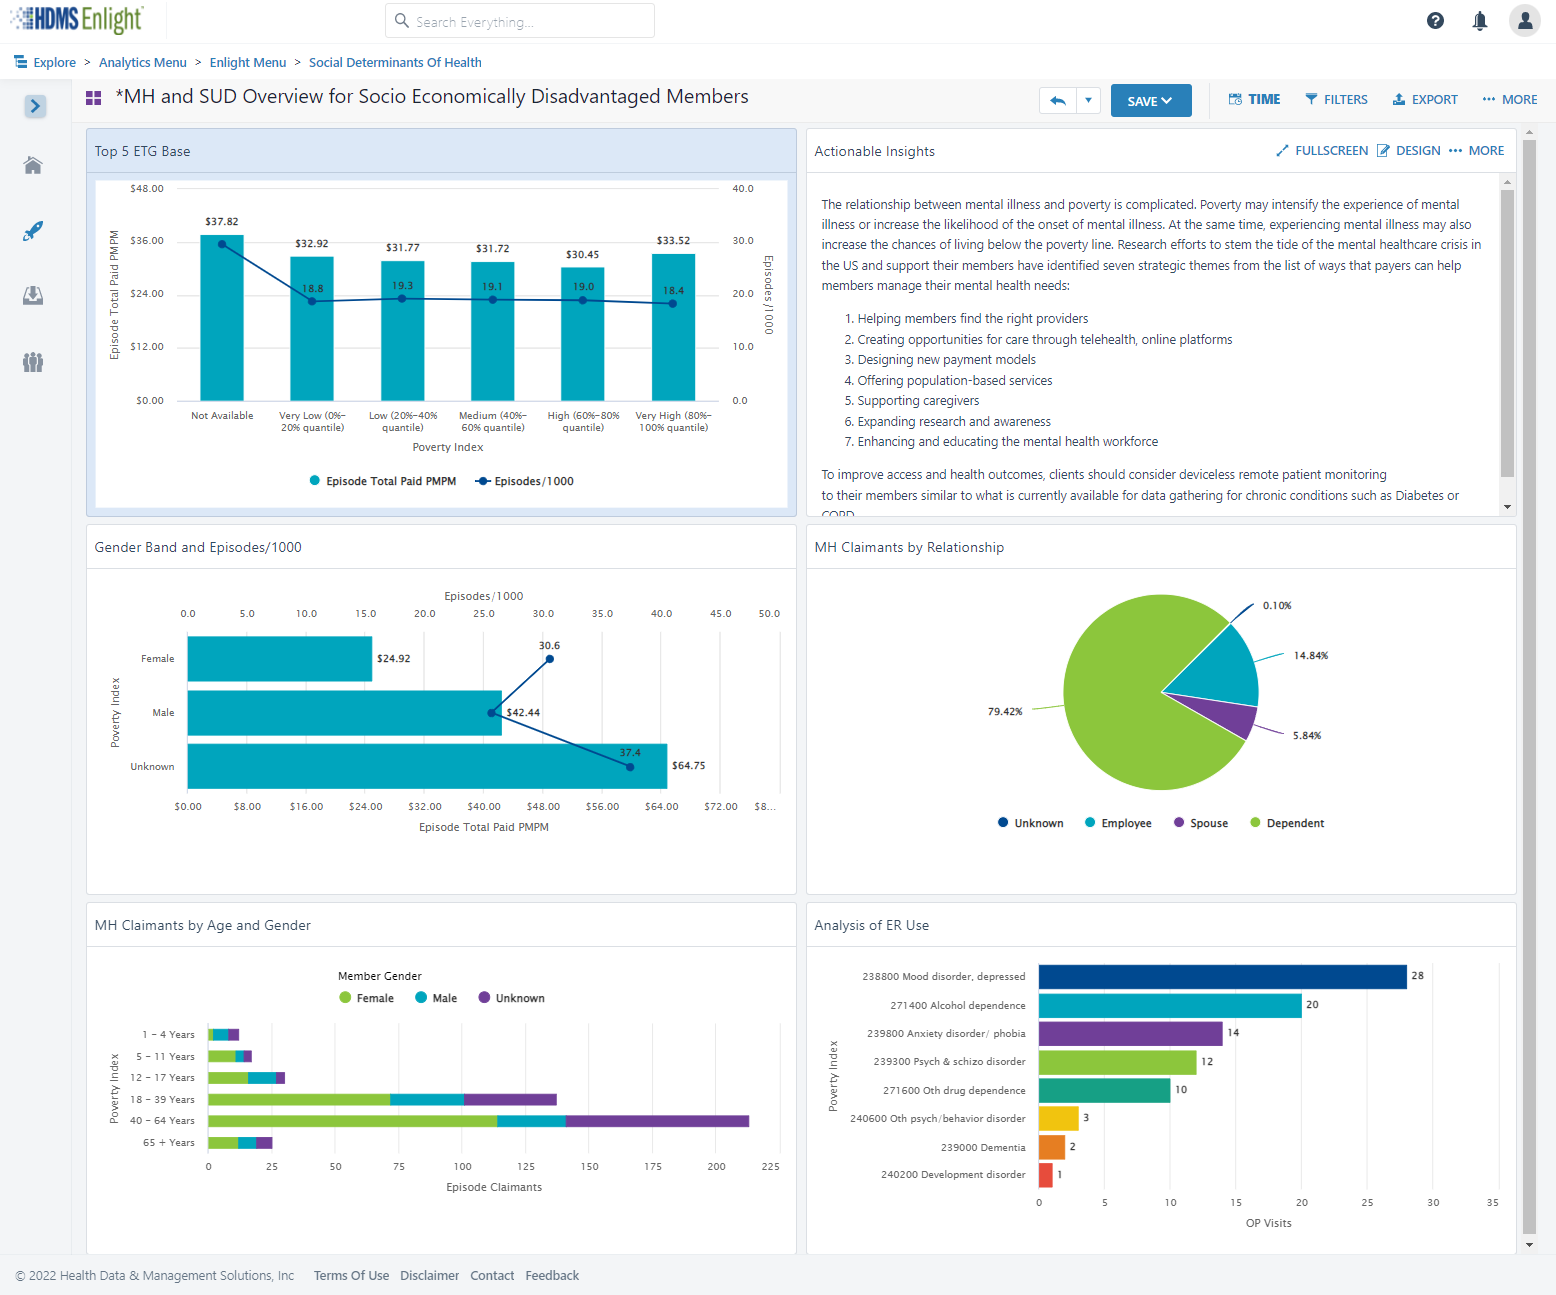Expand the left sidebar arrow
The image size is (1556, 1295).
click(35, 106)
